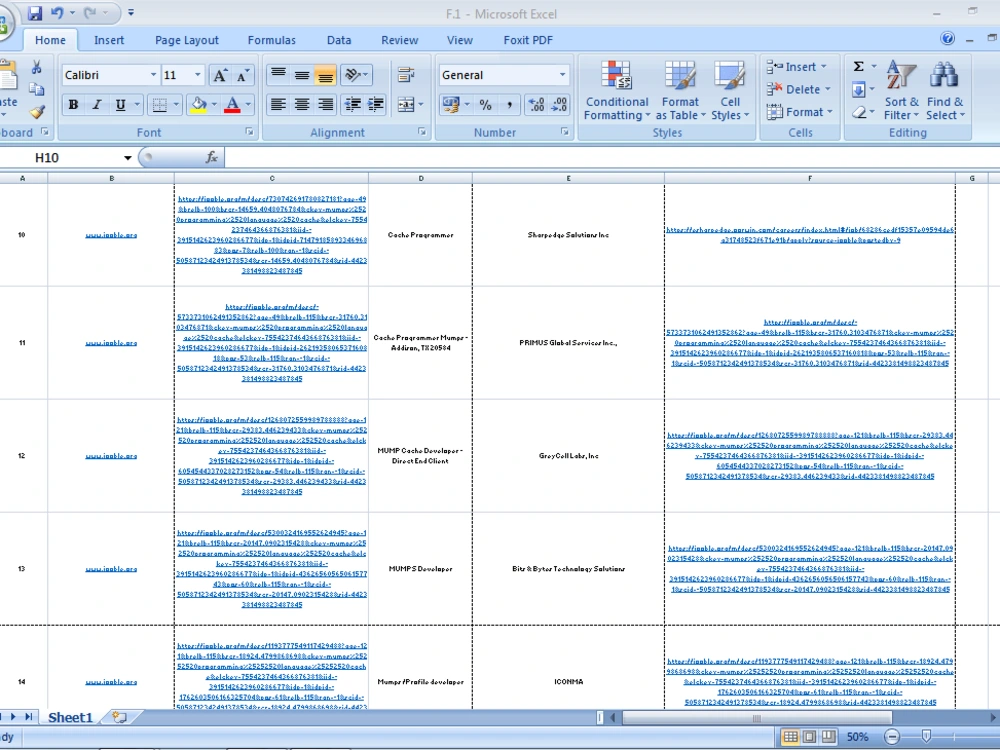Apply the red Font Color
This screenshot has height=750, width=1000.
click(x=233, y=105)
